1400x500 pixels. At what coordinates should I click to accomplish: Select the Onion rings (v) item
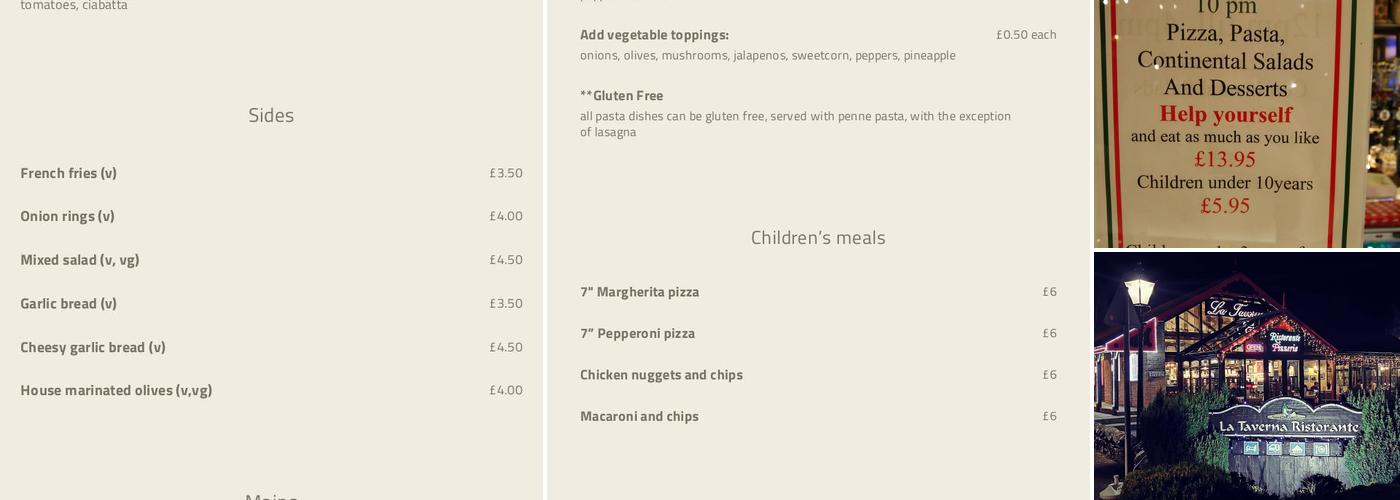click(x=68, y=216)
